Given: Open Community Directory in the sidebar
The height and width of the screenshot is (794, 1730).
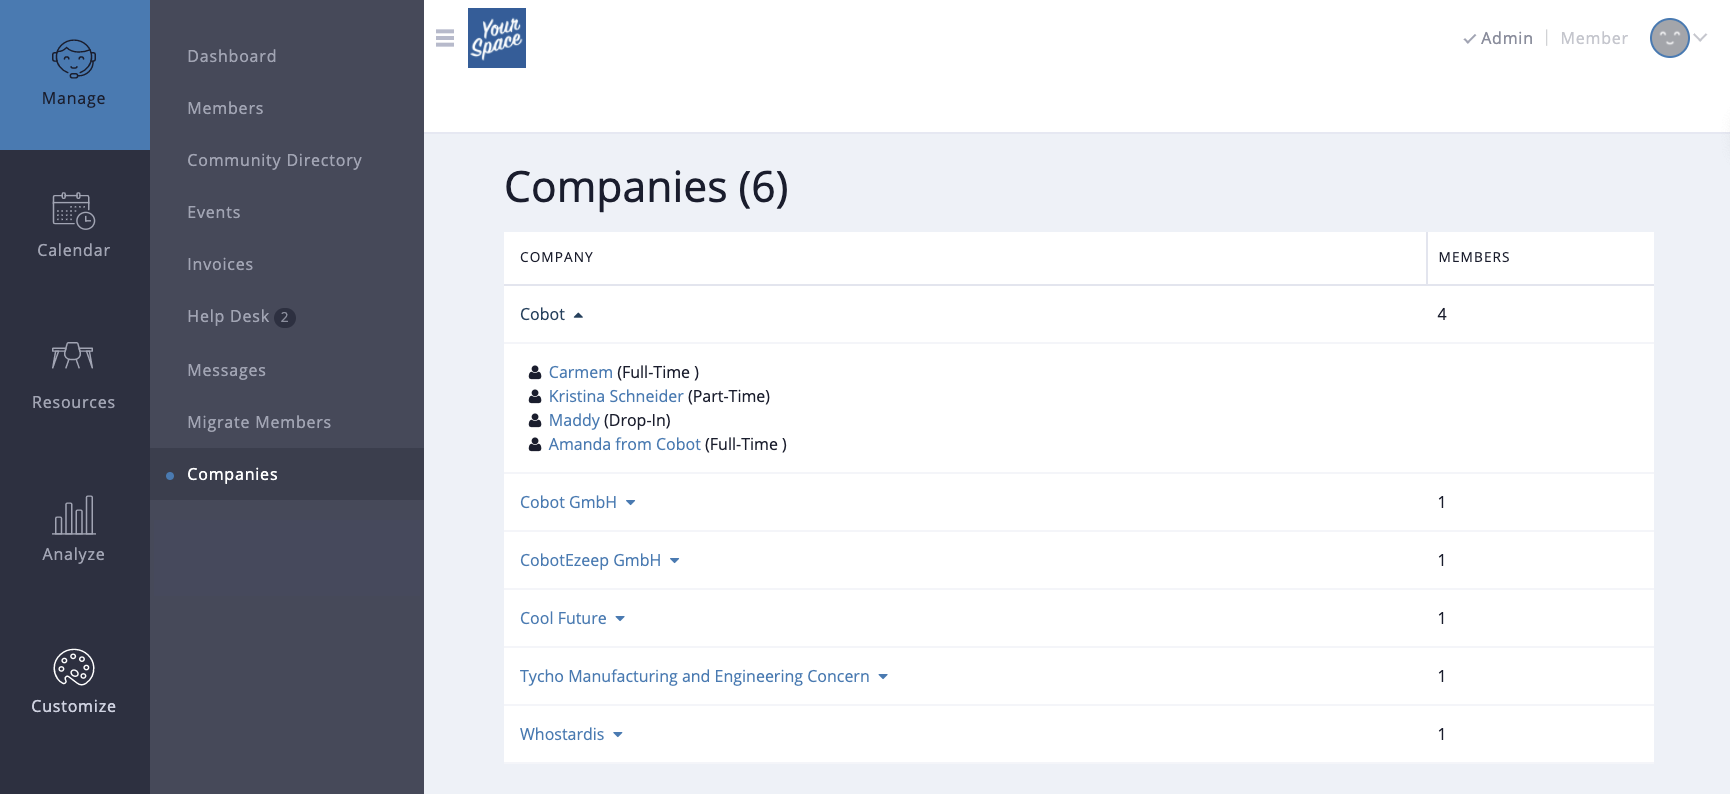Looking at the screenshot, I should coord(274,160).
